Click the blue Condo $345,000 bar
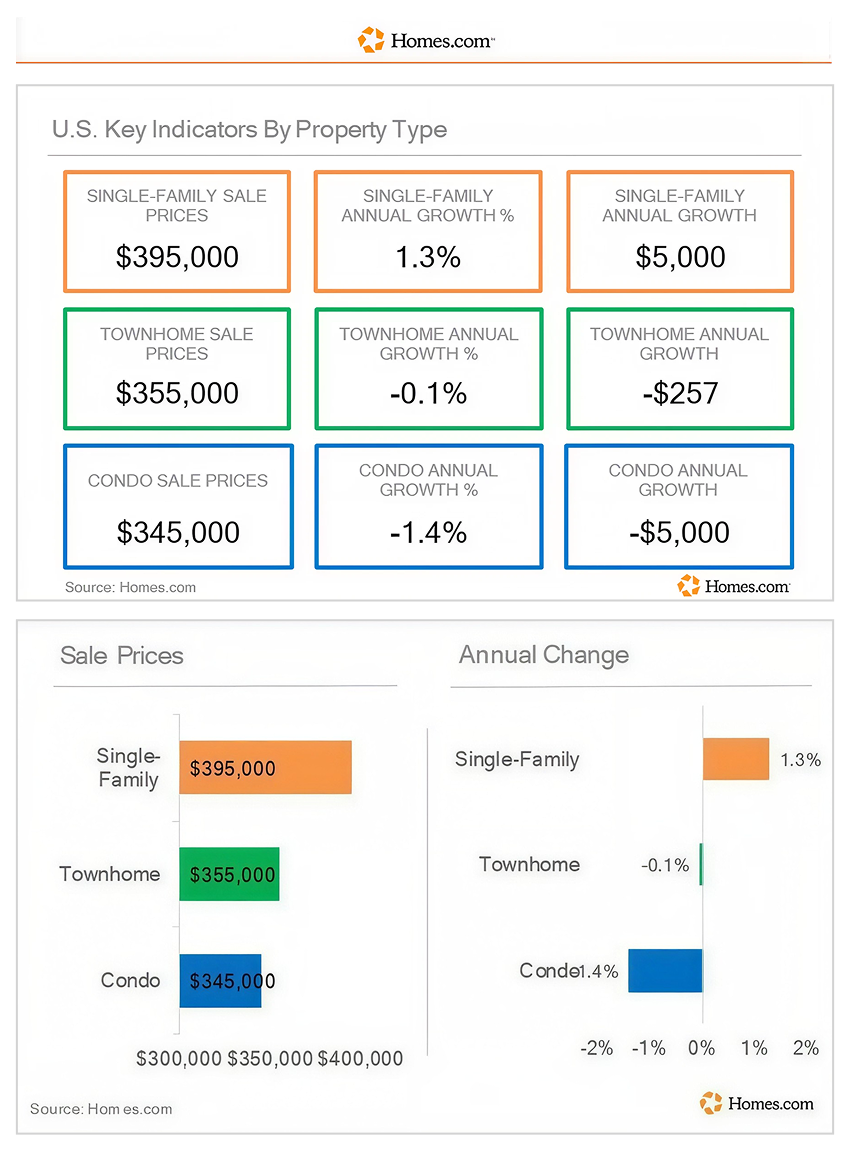The height and width of the screenshot is (1154, 850). (x=221, y=981)
